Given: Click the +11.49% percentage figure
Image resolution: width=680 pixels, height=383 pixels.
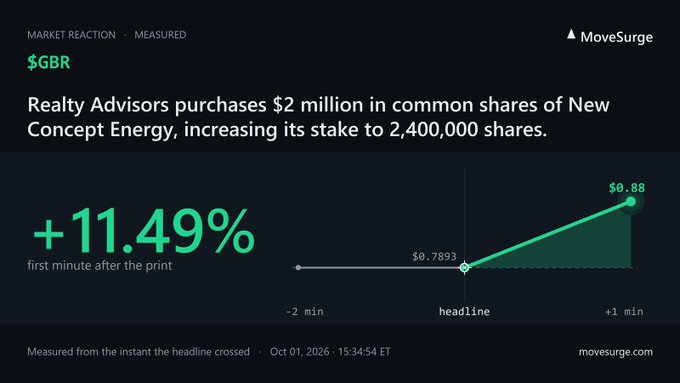Looking at the screenshot, I should [x=144, y=230].
